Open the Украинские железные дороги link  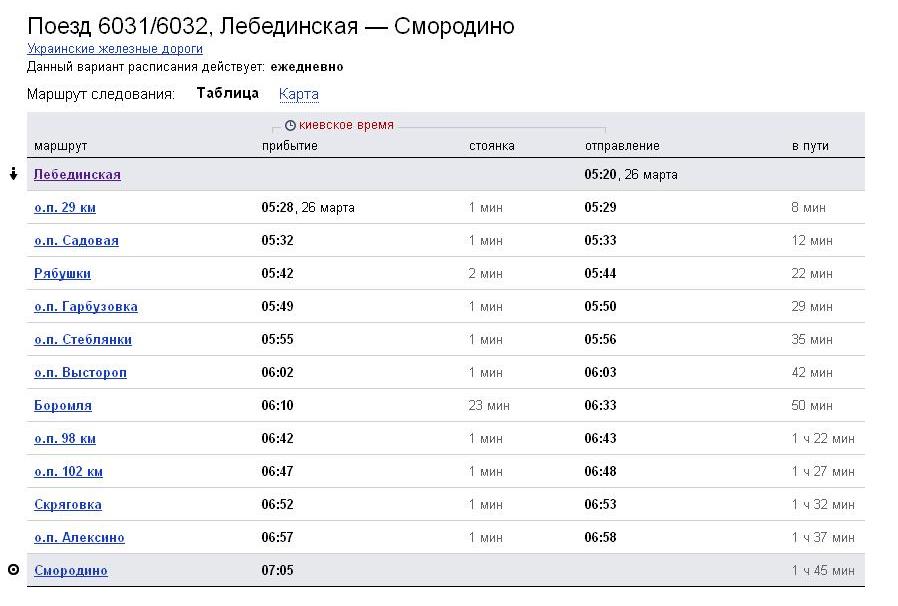point(115,48)
